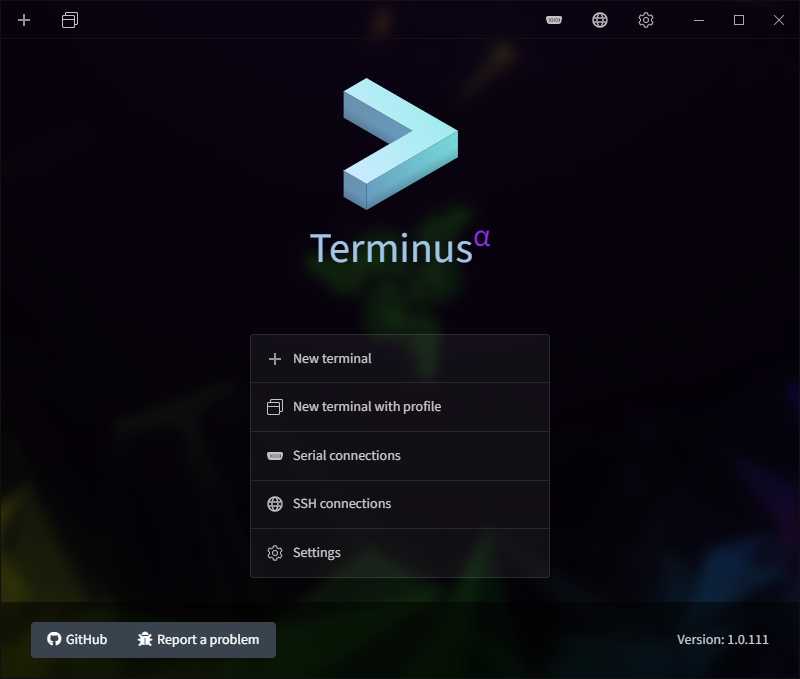This screenshot has height=679, width=800.
Task: Open a new terminal via the titlebar plus icon
Action: click(23, 20)
